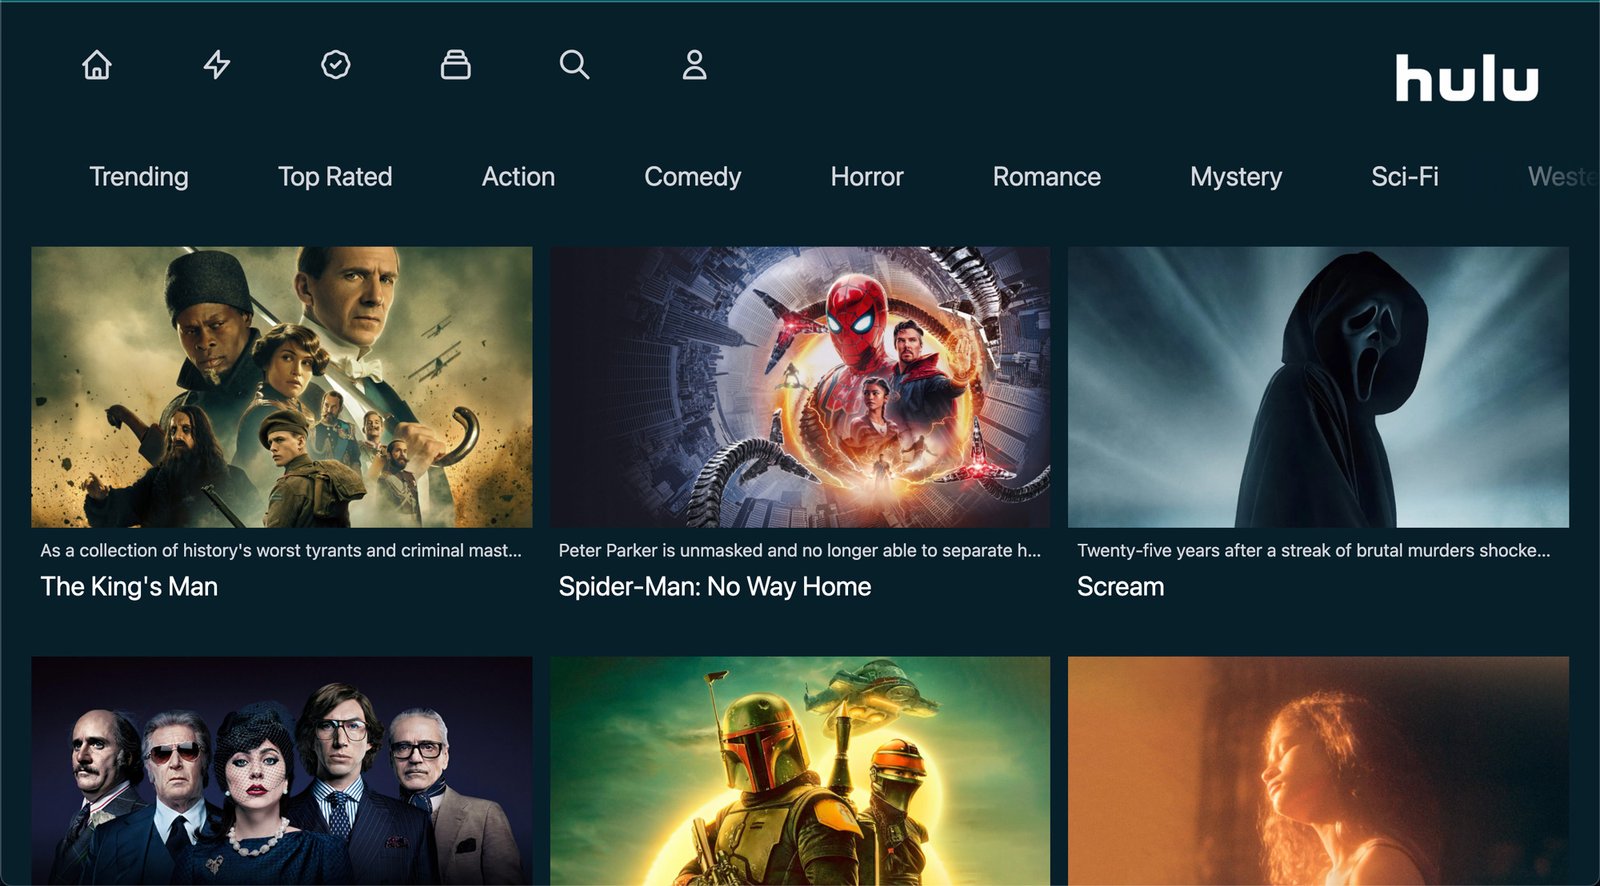Click description 'Twenty-five years after a streak'
1600x886 pixels.
1314,551
